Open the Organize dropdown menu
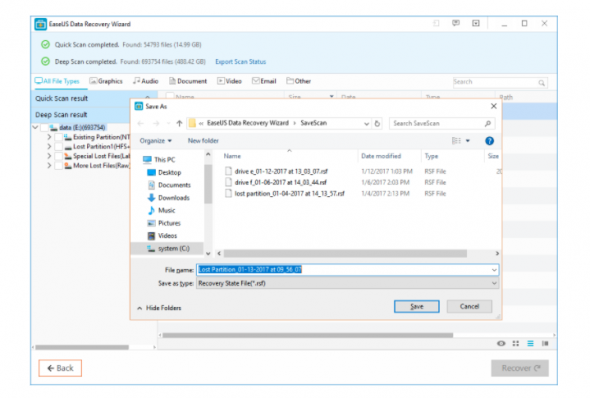The image size is (590, 398). 156,141
